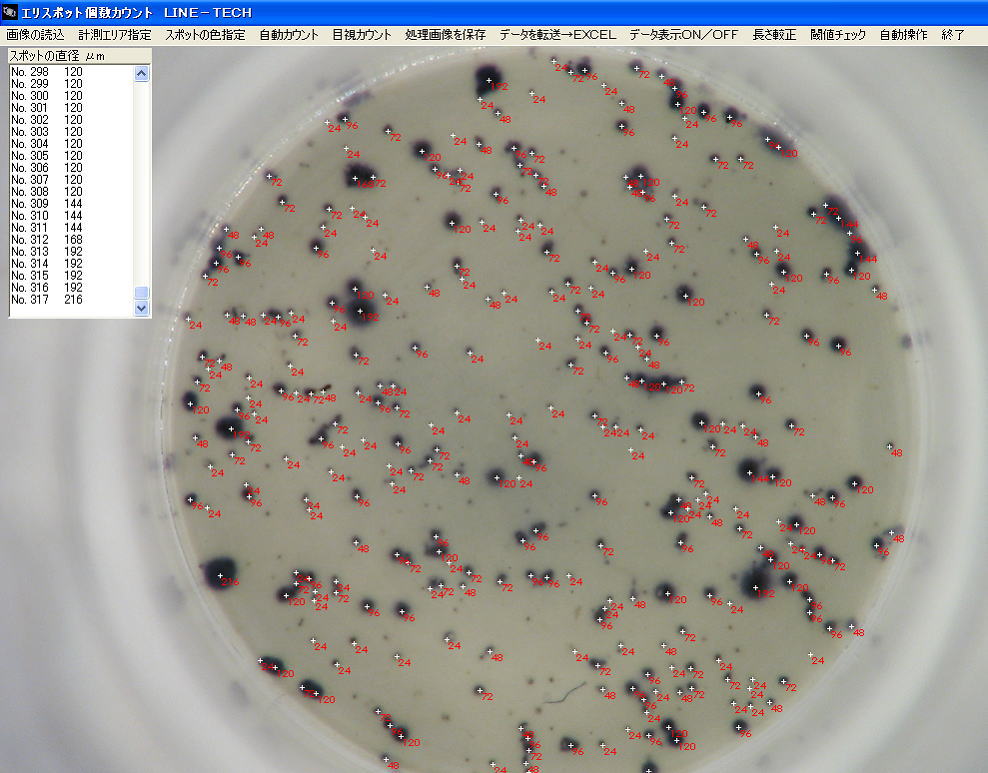Toggle データ表示ON/OFF
Screen dimensions: 988x773
tap(684, 34)
